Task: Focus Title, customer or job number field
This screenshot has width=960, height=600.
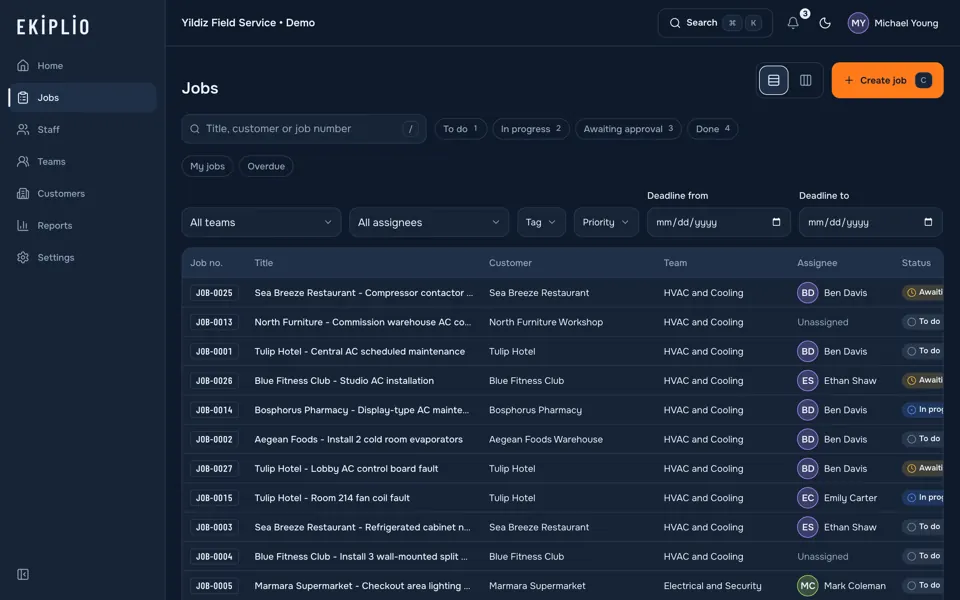Action: pos(304,129)
